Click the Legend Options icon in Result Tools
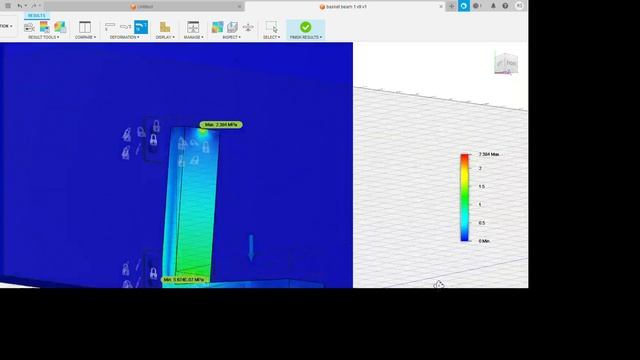640x360 pixels. (x=29, y=27)
